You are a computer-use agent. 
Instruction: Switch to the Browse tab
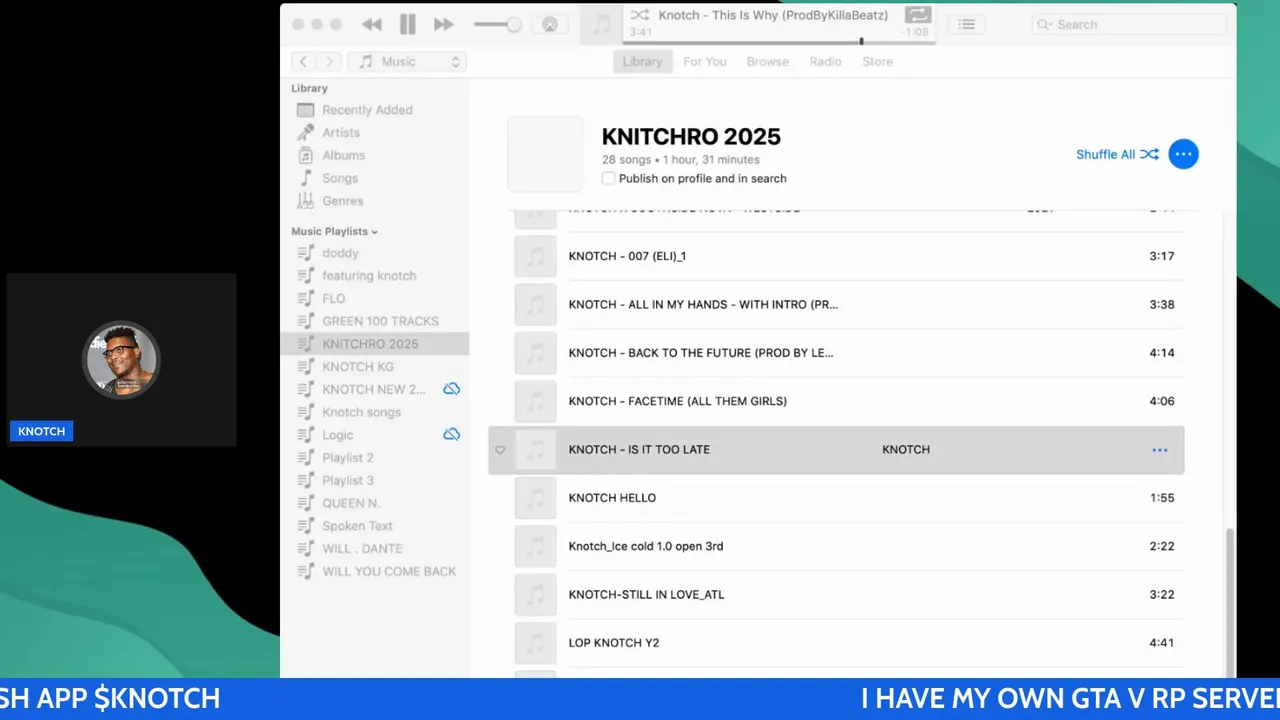click(768, 62)
